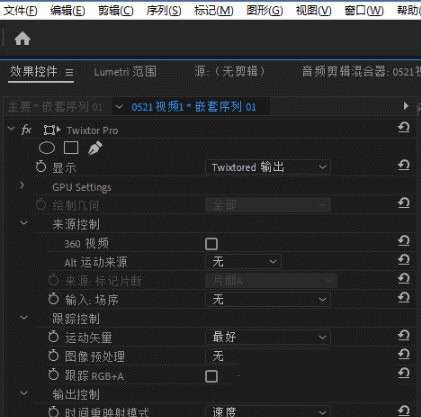This screenshot has height=417, width=421.
Task: Show timeline view via the arrow
Action: tap(405, 106)
